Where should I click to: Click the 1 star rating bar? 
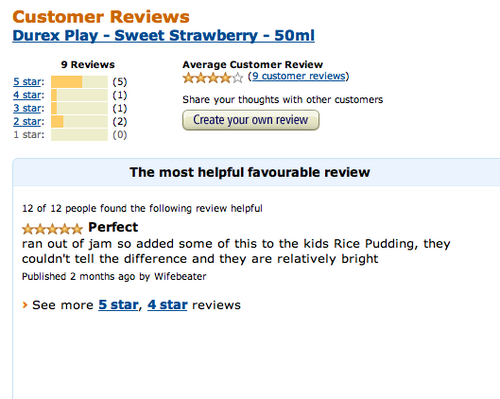point(79,135)
